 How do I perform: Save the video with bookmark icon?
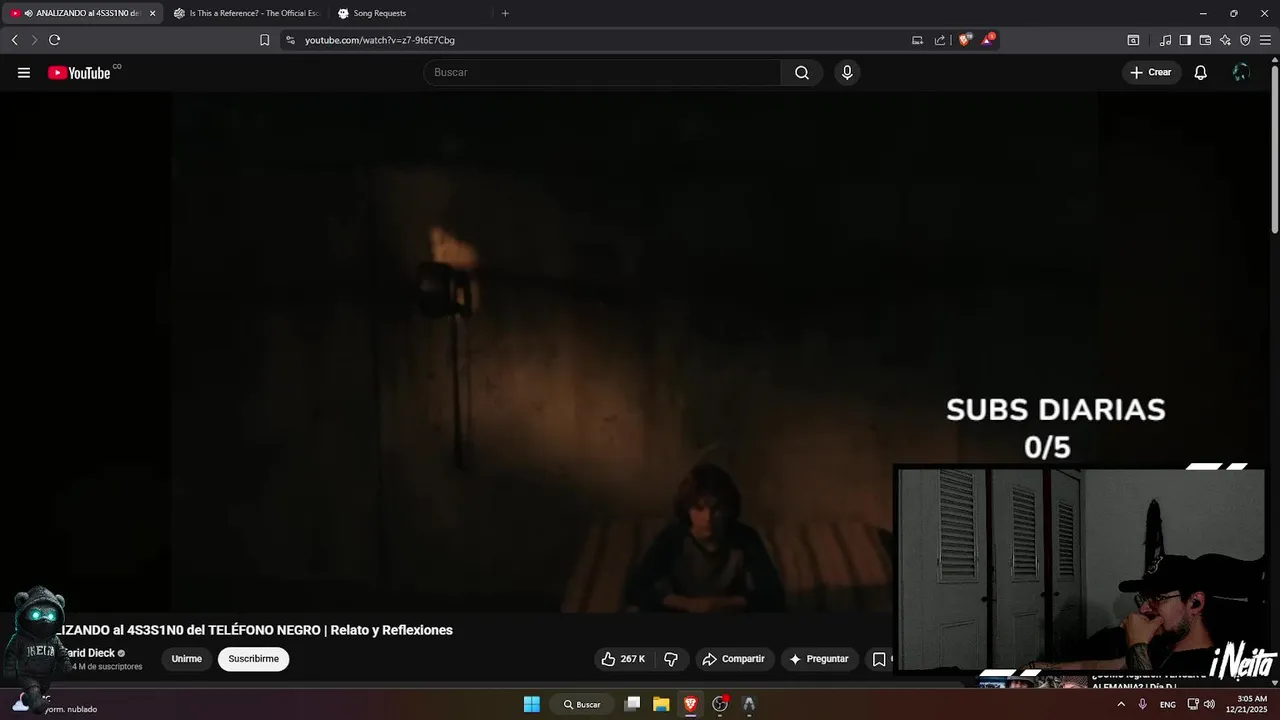[x=879, y=659]
